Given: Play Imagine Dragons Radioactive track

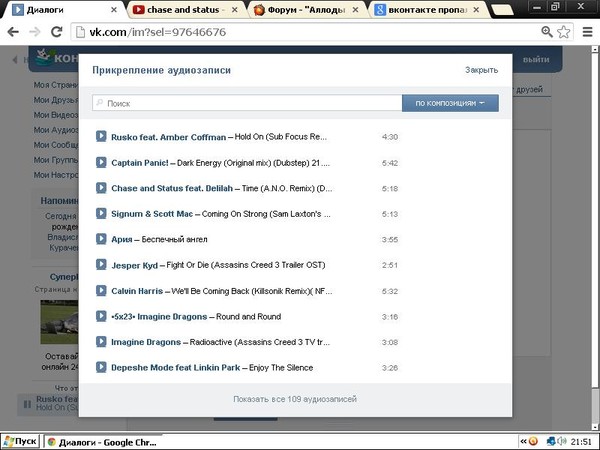Looking at the screenshot, I should point(101,342).
